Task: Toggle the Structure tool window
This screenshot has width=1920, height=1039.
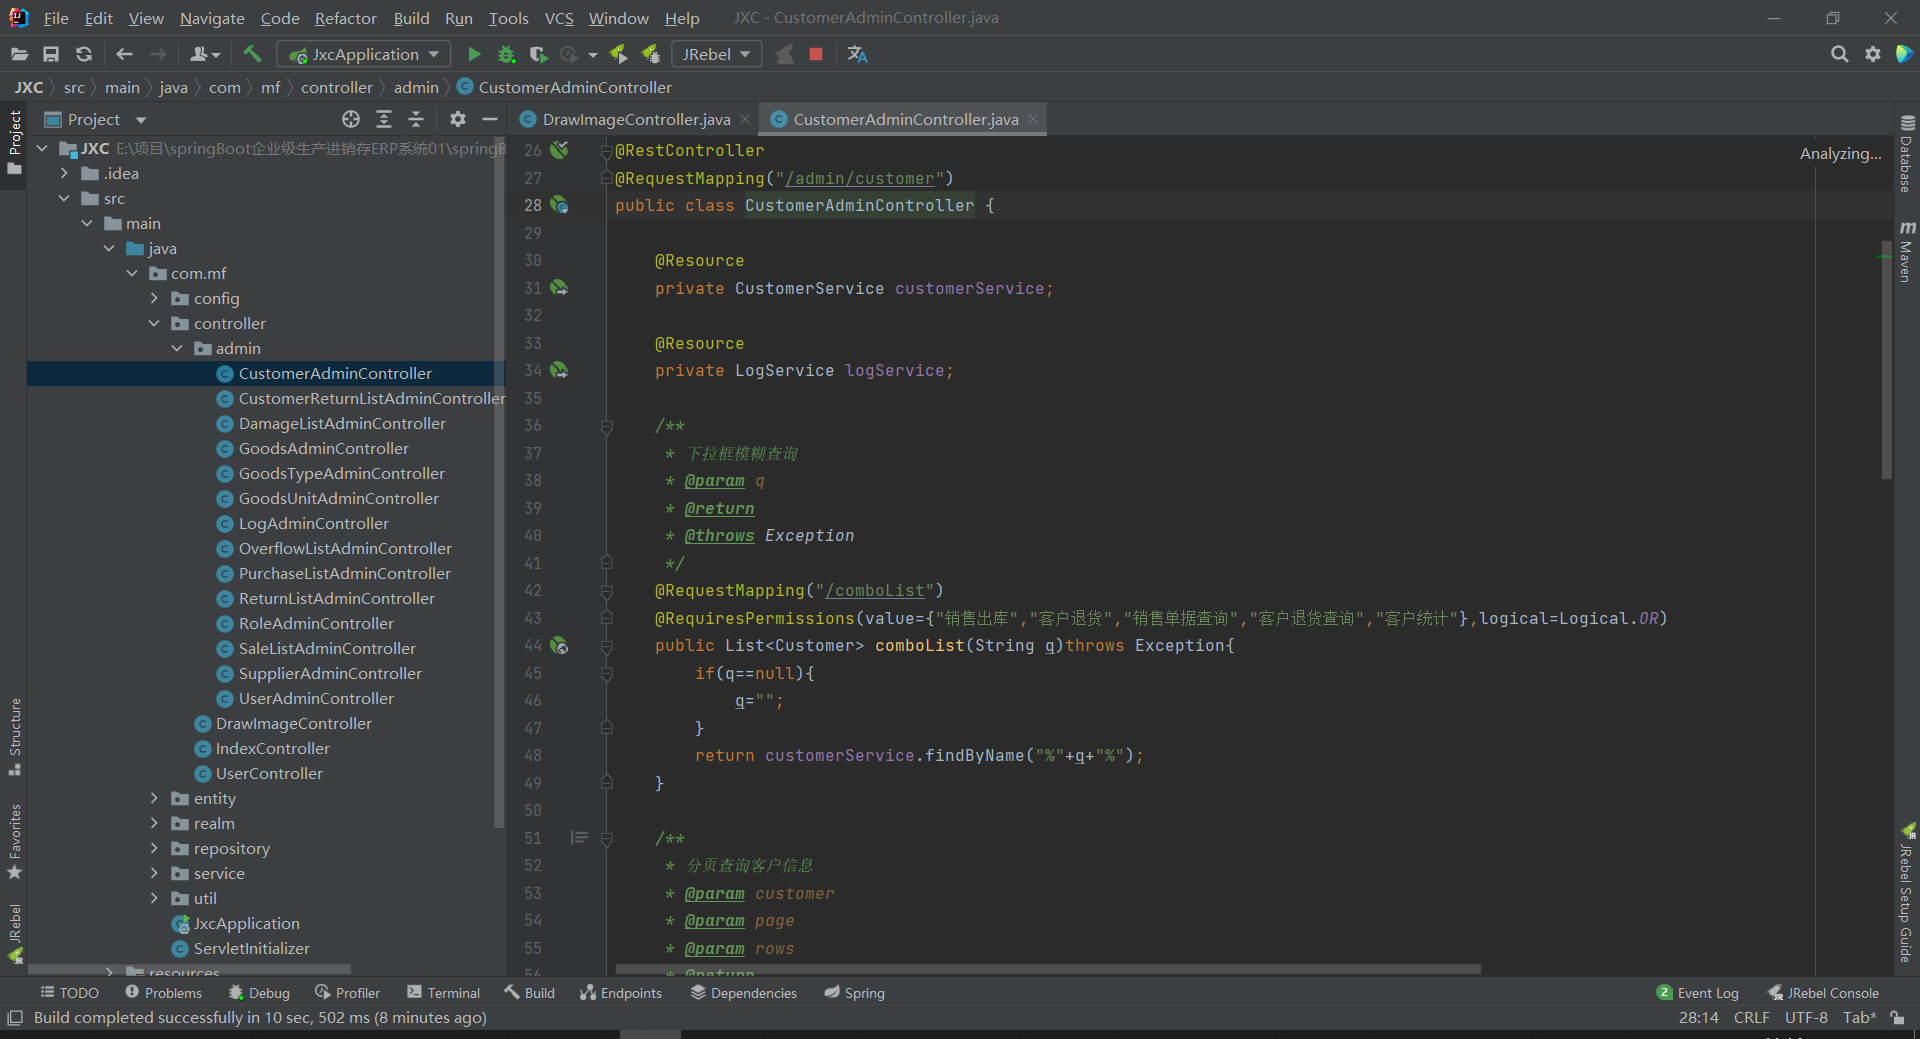Action: [x=14, y=735]
